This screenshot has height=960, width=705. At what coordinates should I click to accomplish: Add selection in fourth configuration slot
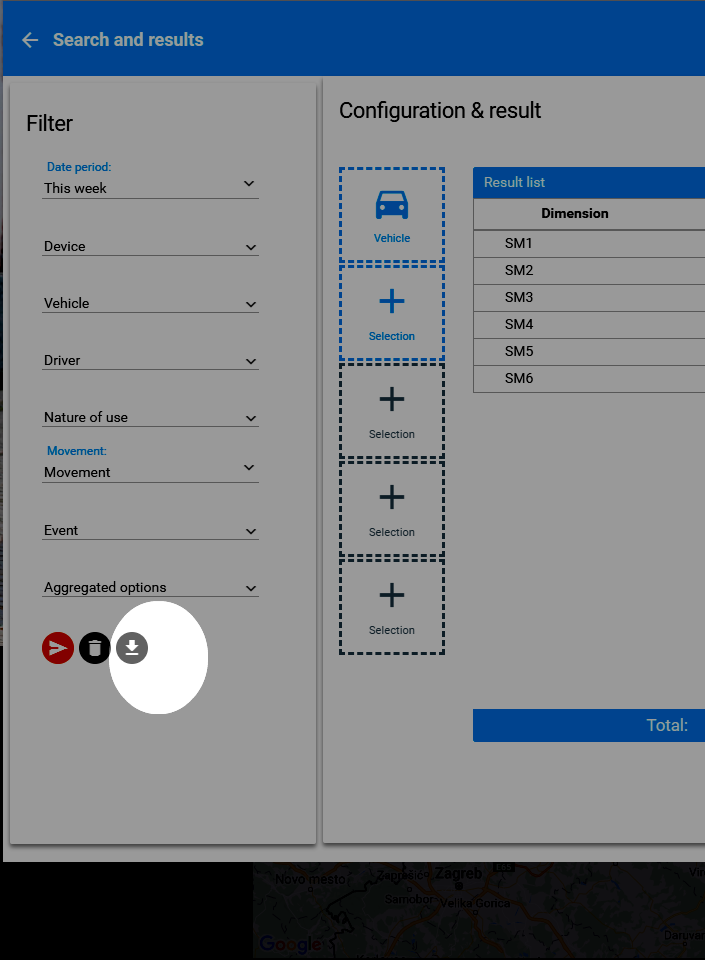point(392,509)
